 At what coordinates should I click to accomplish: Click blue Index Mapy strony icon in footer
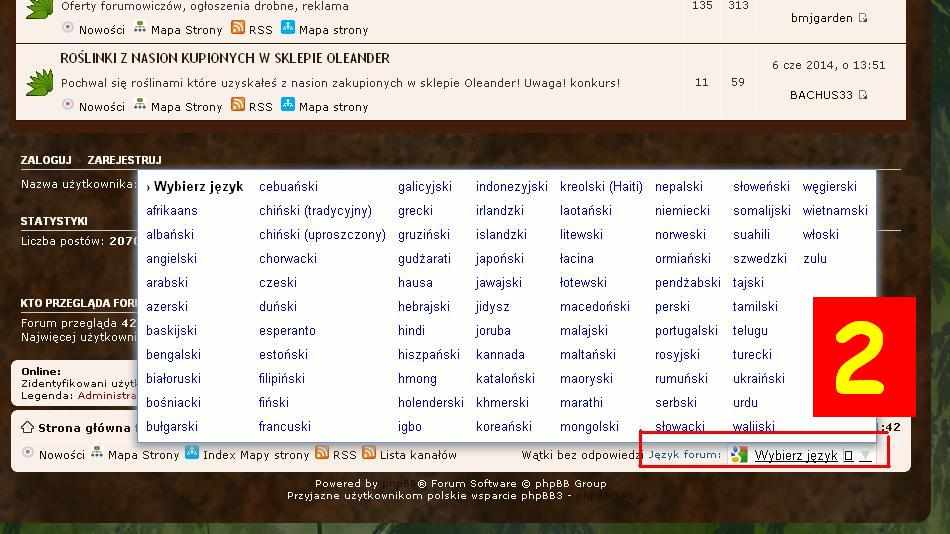(x=192, y=453)
